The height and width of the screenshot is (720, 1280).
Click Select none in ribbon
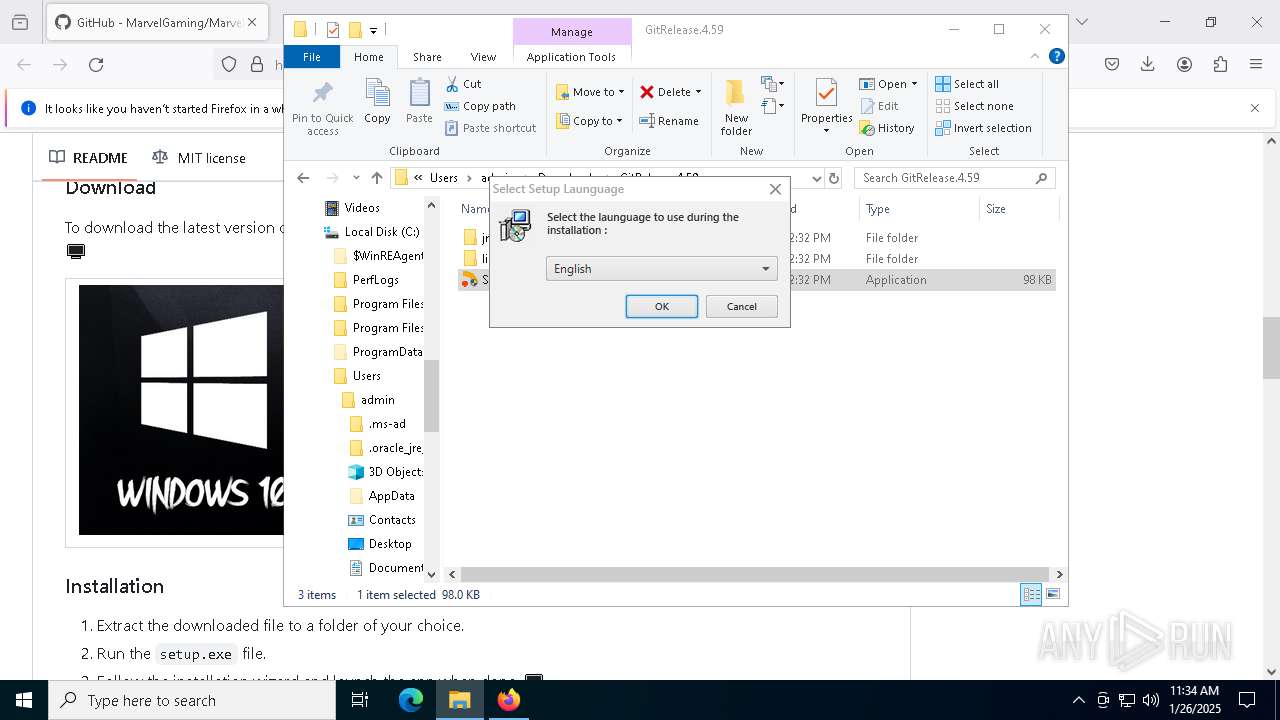(x=975, y=106)
